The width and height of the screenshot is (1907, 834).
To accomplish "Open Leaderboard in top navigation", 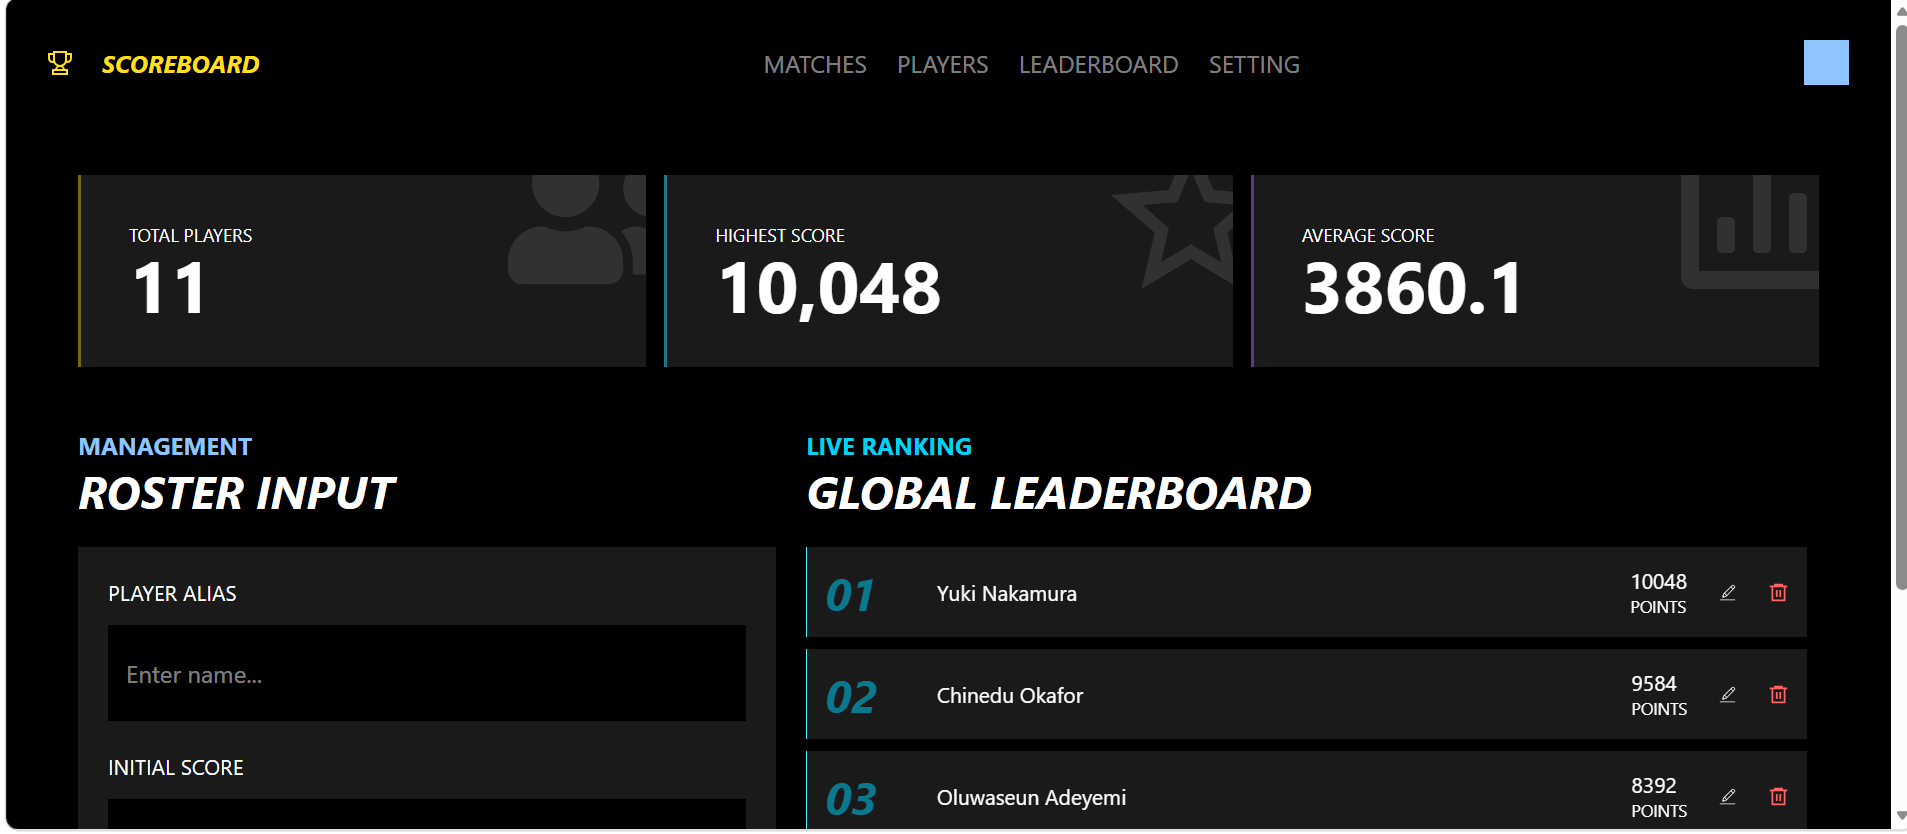I will 1098,65.
